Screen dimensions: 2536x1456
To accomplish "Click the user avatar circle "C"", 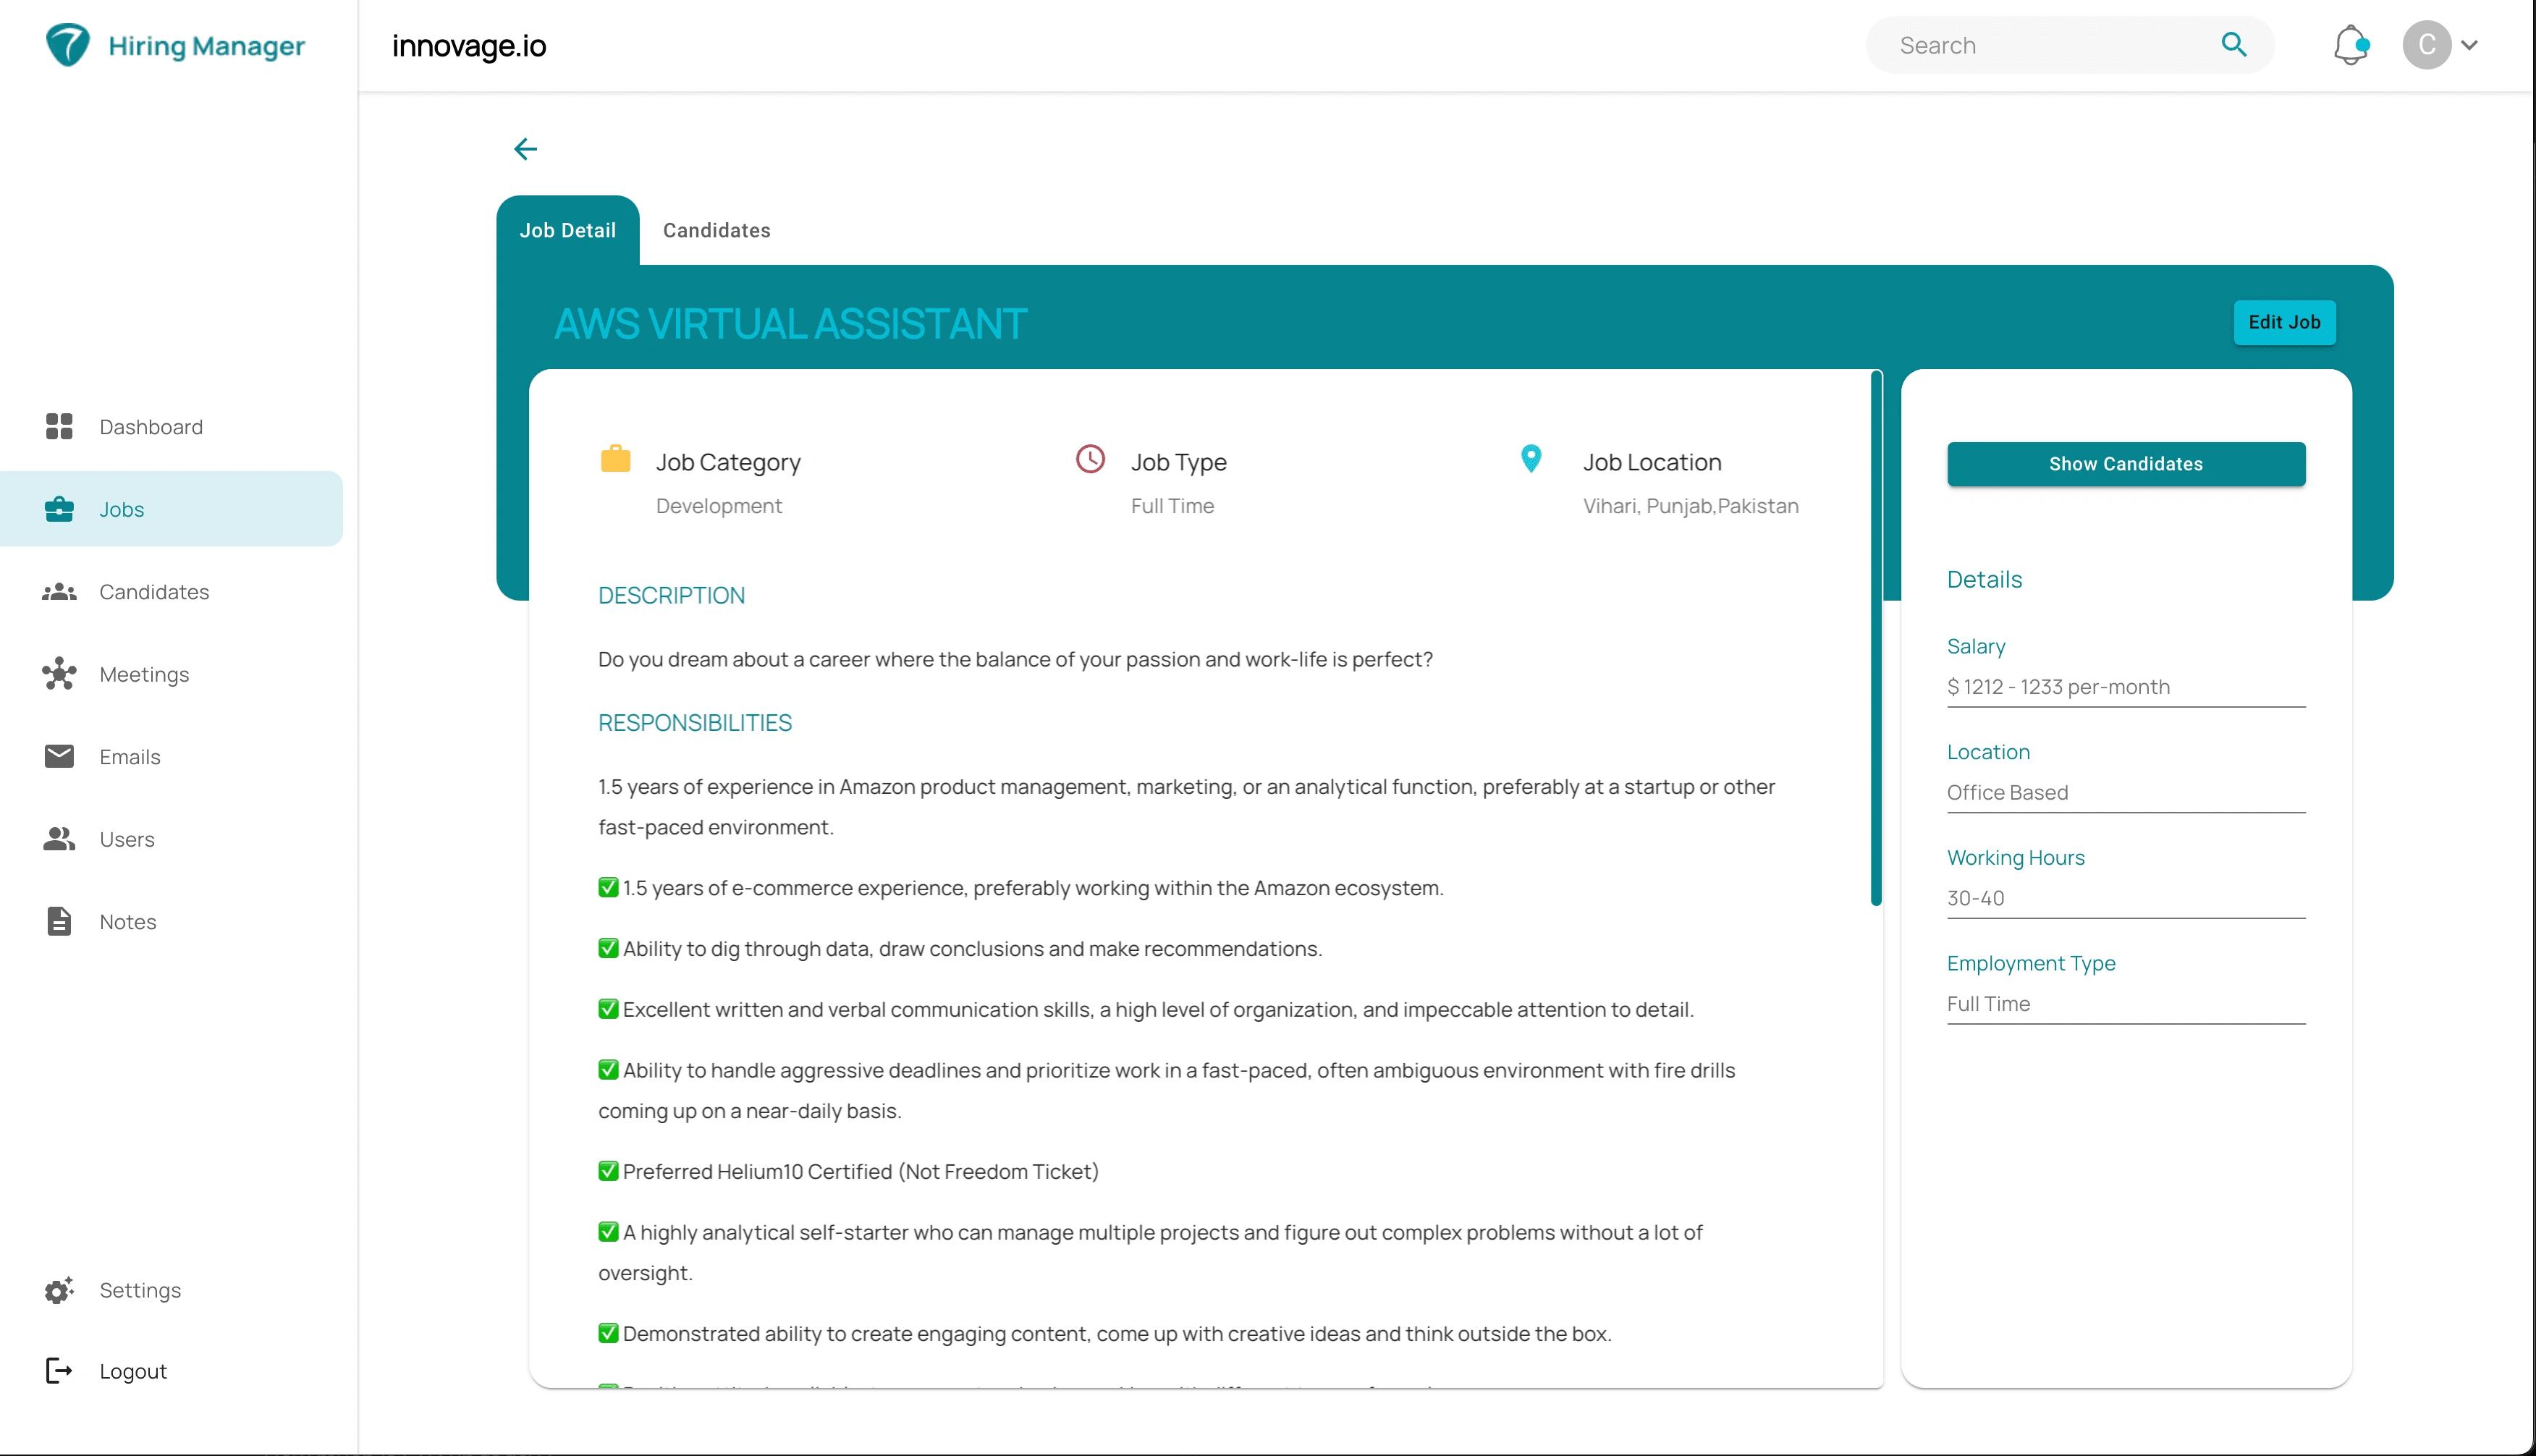I will click(2427, 45).
